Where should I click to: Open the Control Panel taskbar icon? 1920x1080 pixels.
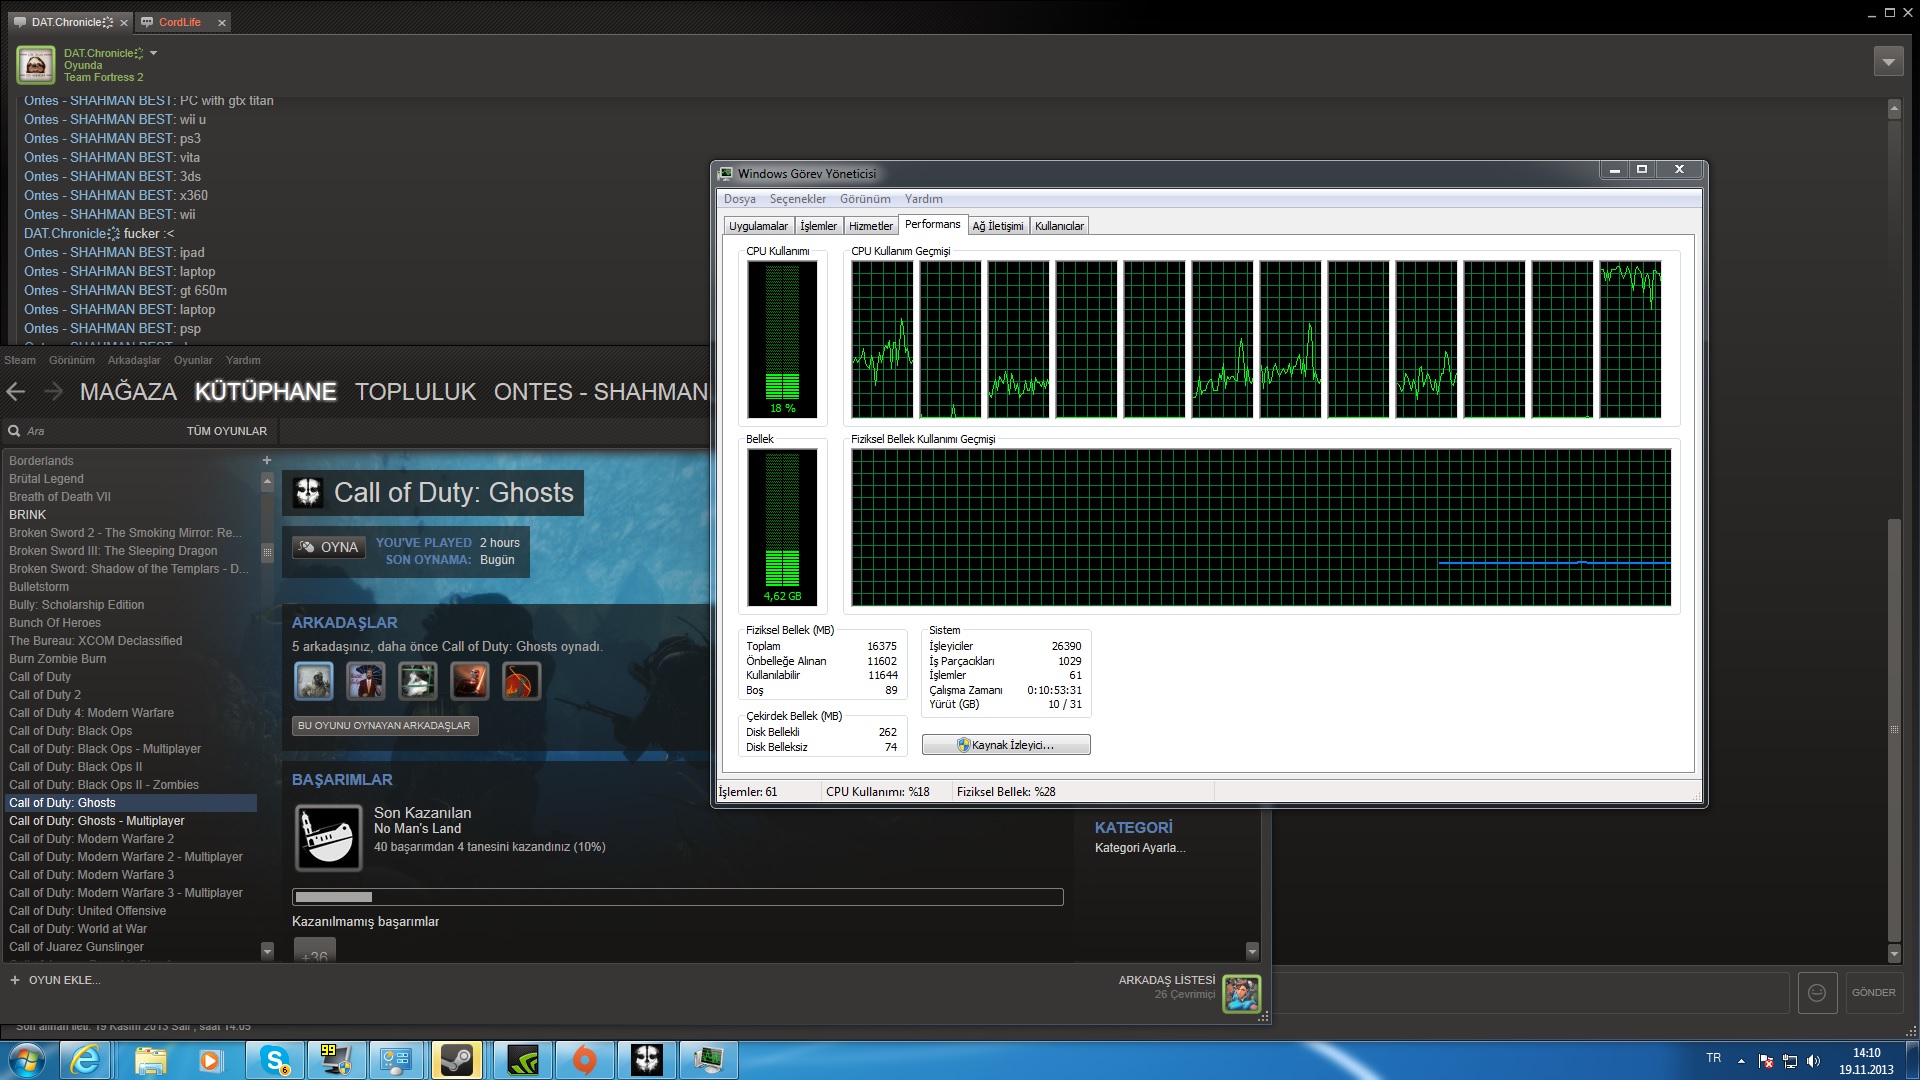tap(397, 1060)
